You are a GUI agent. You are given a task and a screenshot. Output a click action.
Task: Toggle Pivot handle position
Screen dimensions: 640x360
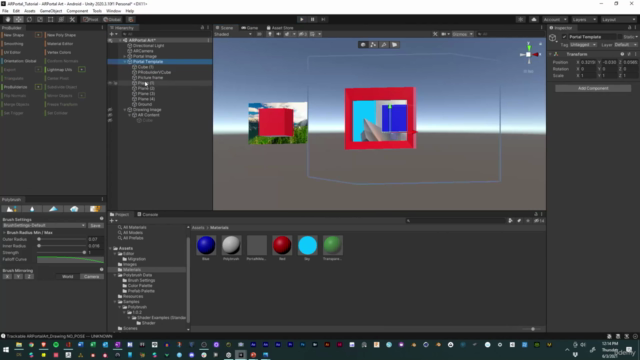[91, 20]
